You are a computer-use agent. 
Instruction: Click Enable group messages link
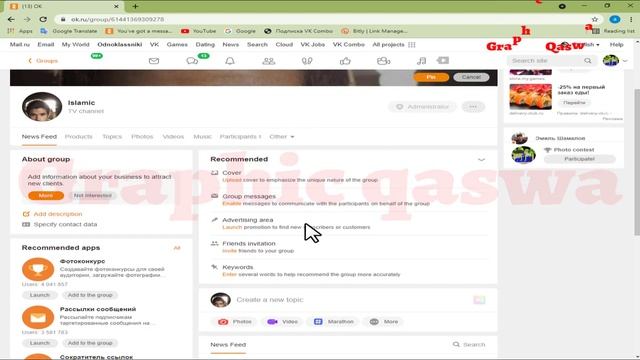231,204
